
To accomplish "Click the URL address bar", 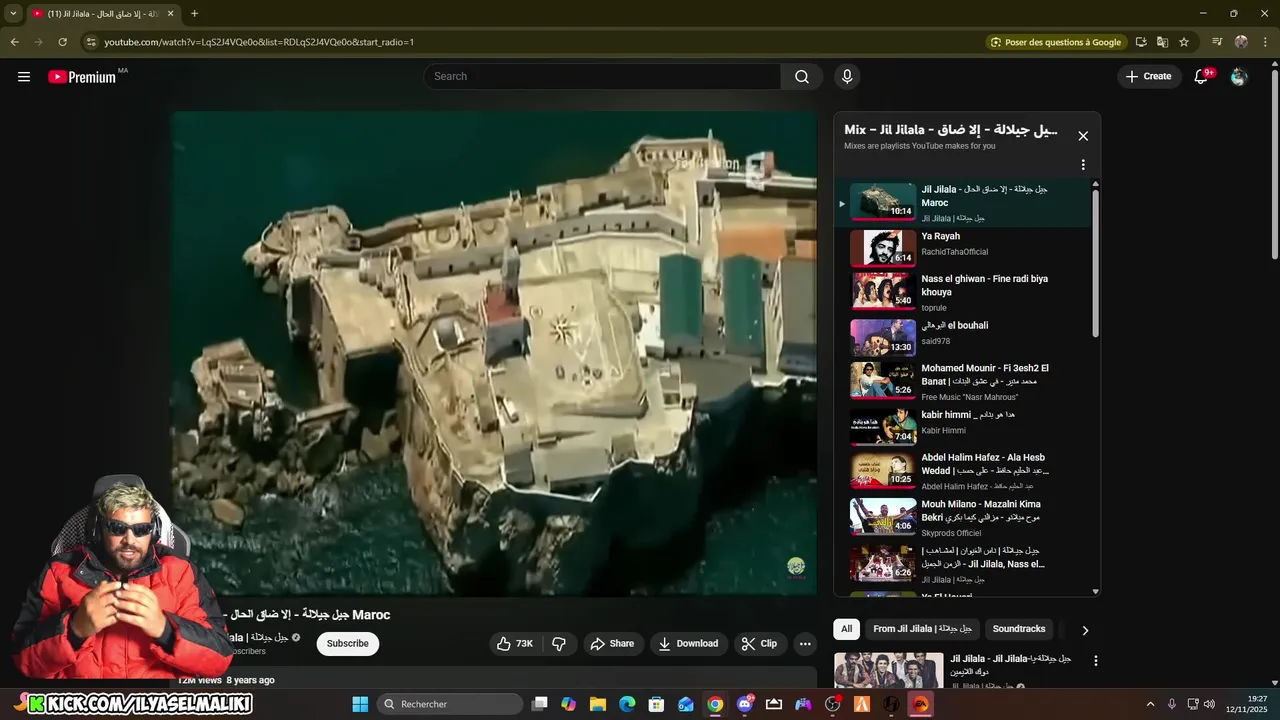I will (x=540, y=42).
